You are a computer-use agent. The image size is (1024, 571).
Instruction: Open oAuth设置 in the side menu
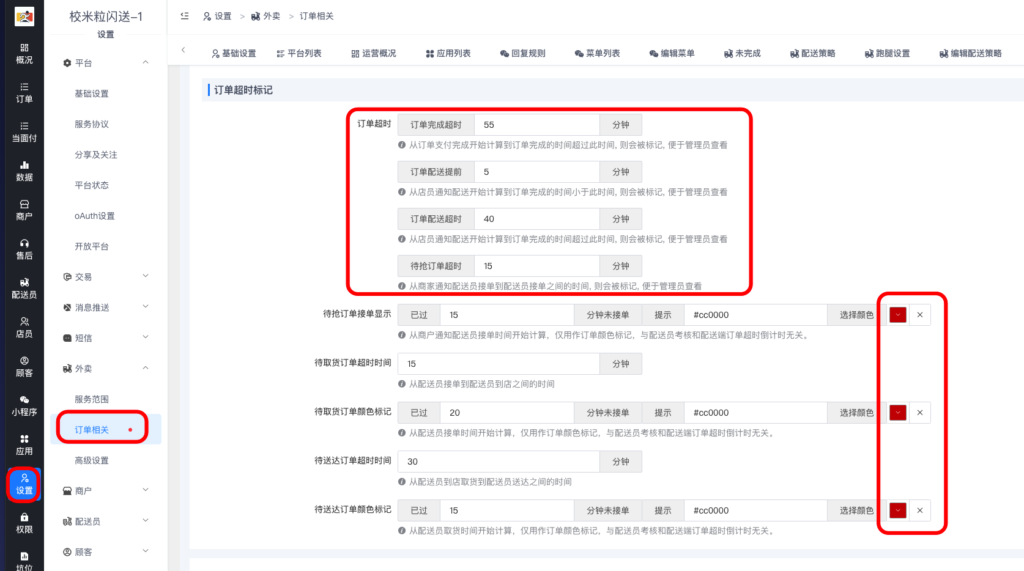coord(94,216)
